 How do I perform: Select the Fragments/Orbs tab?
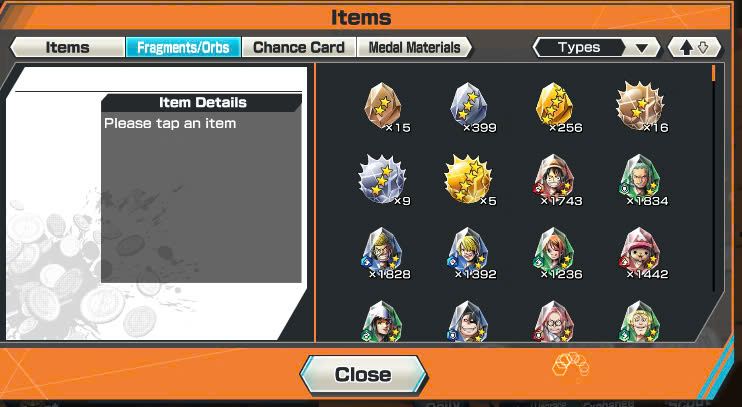tap(183, 47)
